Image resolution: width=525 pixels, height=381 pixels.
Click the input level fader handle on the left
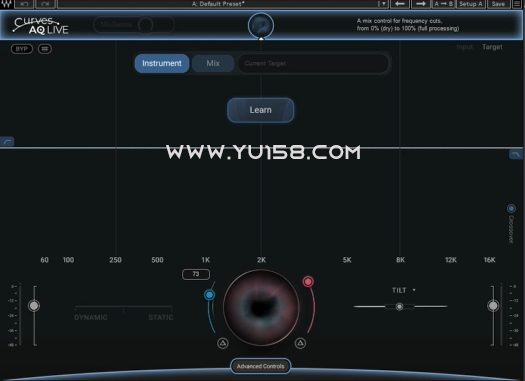[x=34, y=306]
